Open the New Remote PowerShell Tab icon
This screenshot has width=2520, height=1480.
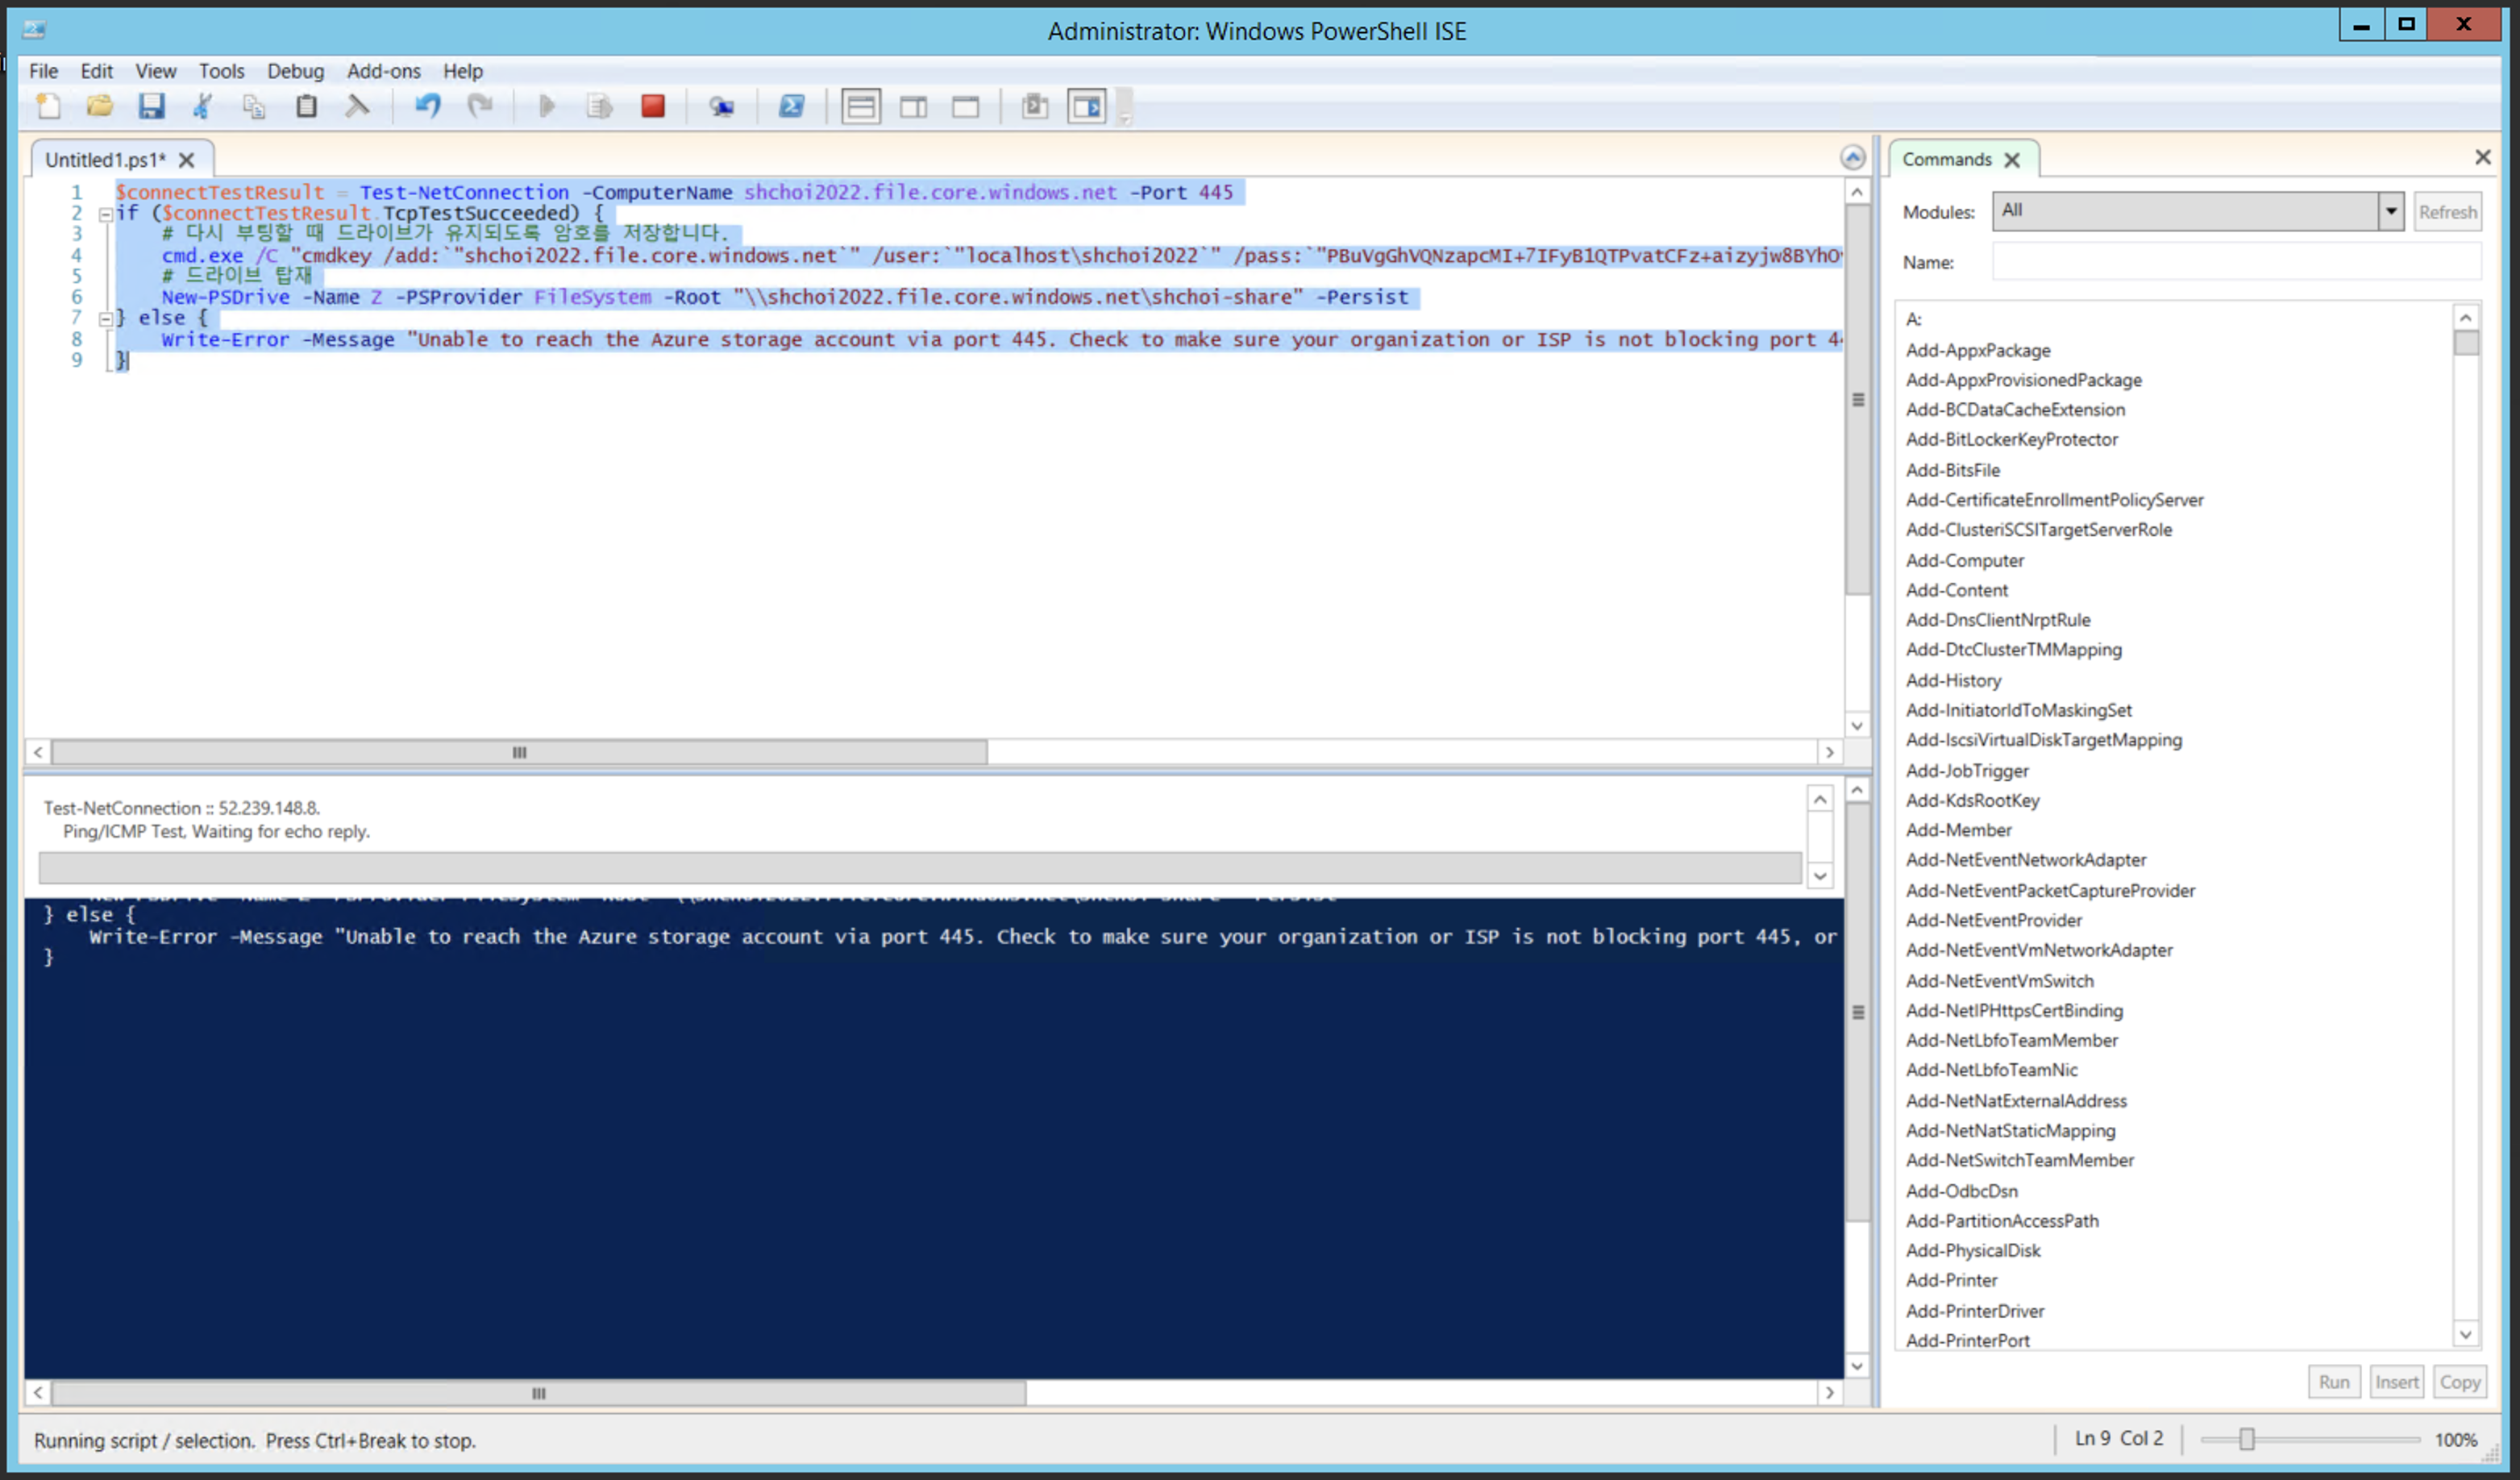pyautogui.click(x=721, y=106)
